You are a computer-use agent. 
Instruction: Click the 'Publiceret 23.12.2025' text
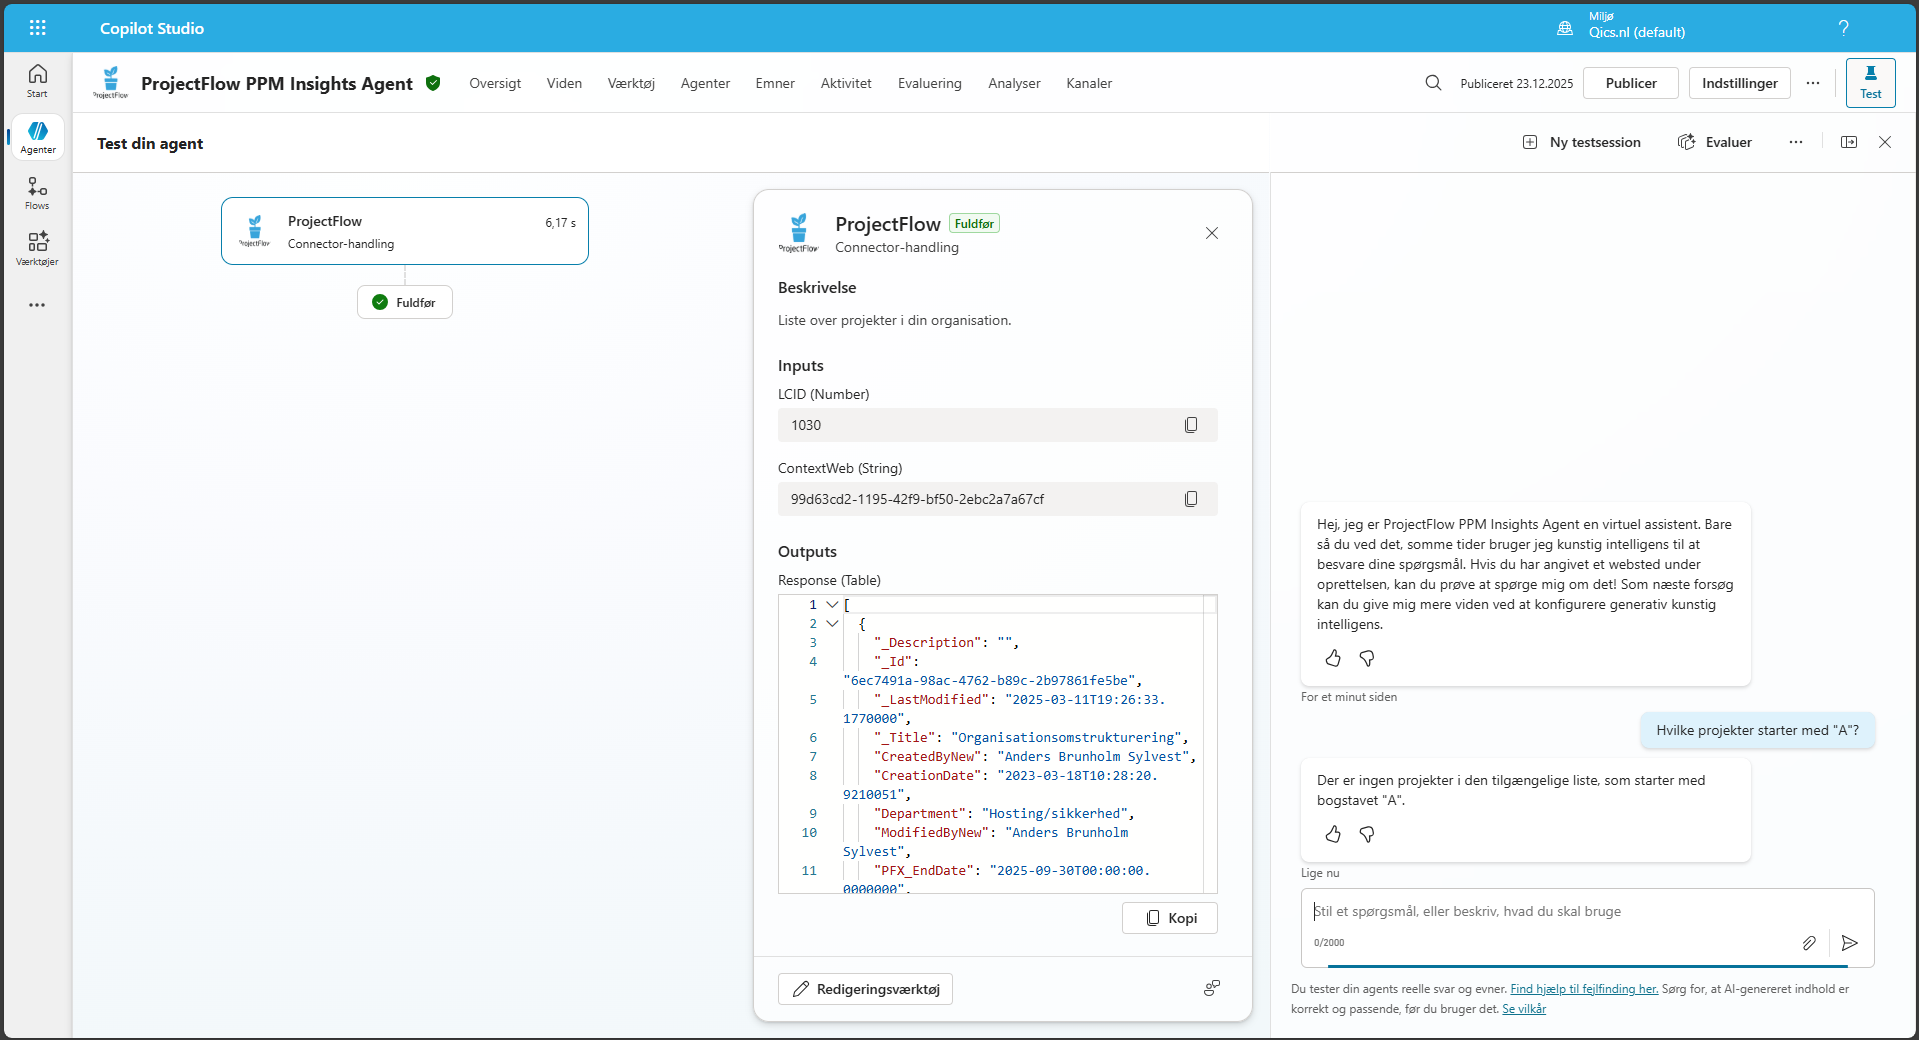pos(1516,83)
